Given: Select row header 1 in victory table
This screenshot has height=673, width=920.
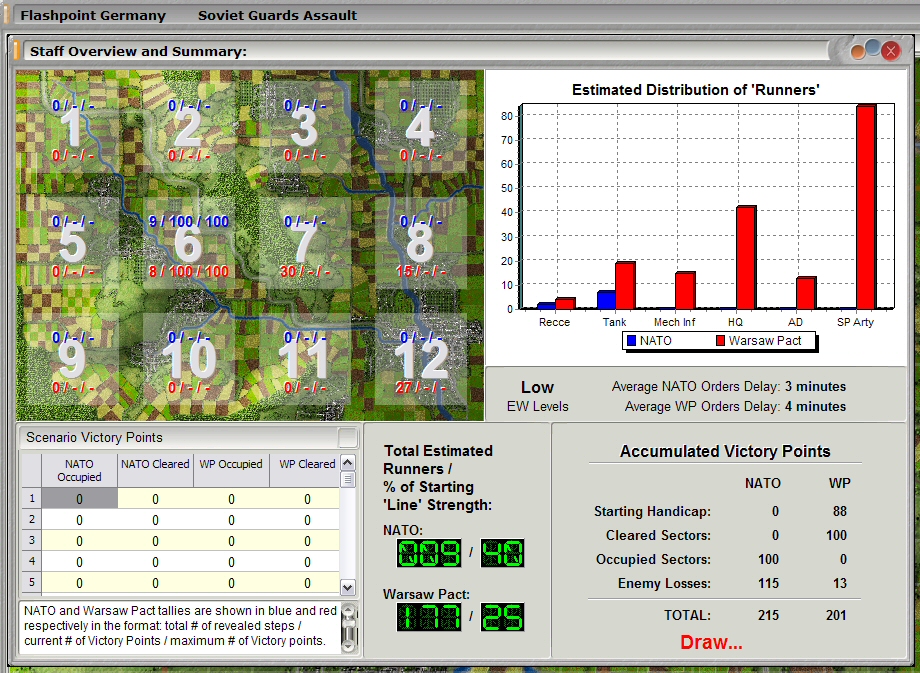Looking at the screenshot, I should (32, 499).
